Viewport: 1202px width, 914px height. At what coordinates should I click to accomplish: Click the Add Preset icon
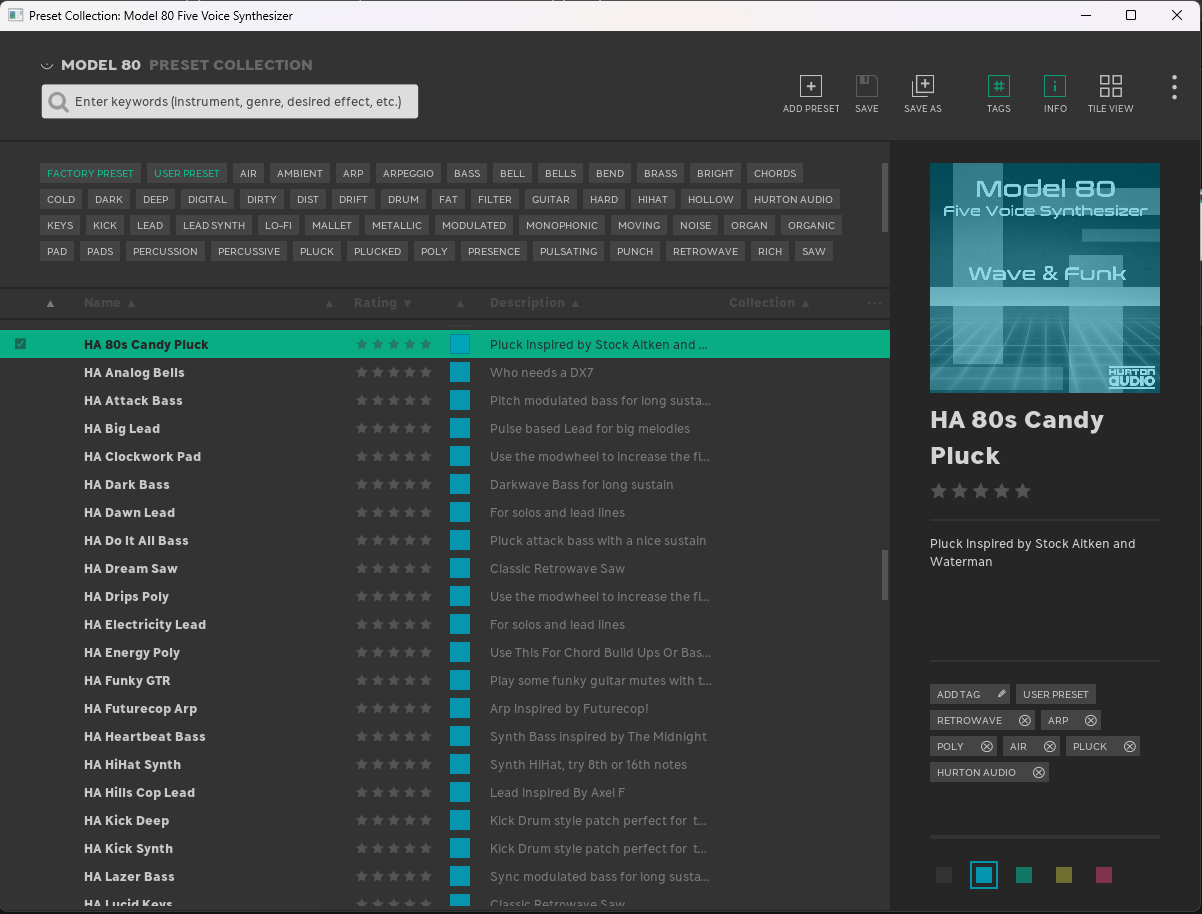click(811, 86)
